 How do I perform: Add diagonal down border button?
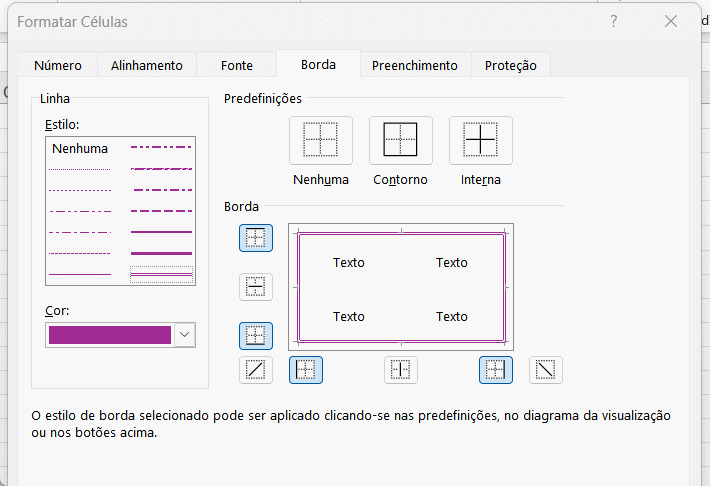(545, 370)
